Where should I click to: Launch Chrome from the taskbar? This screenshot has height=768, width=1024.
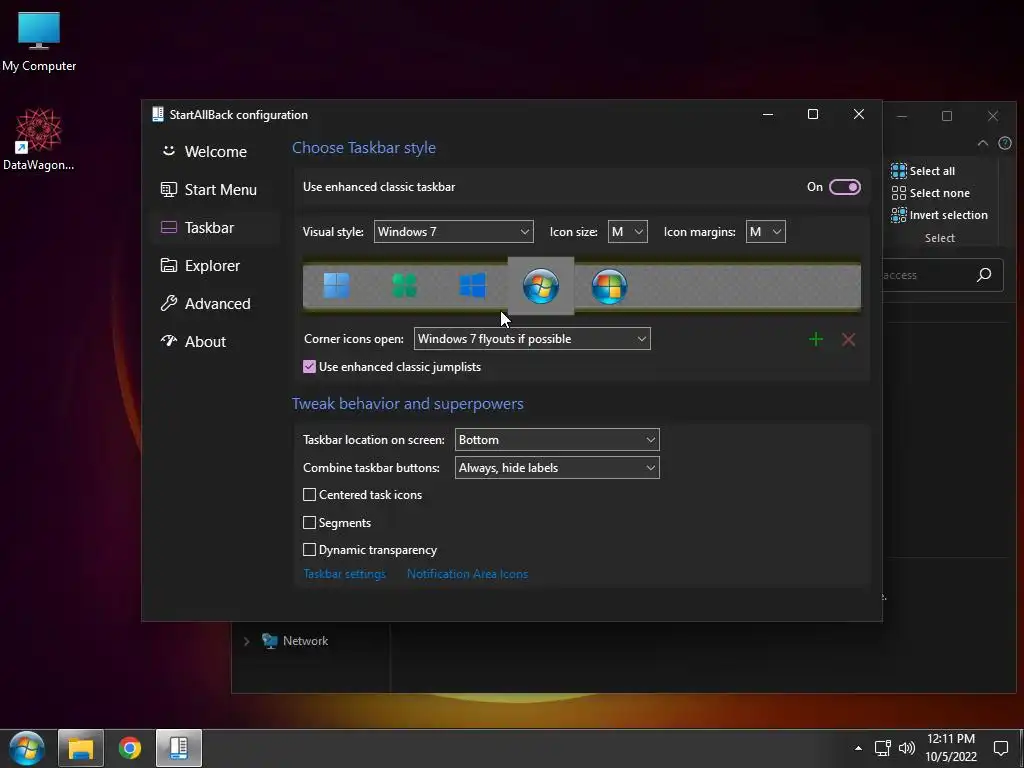[x=130, y=748]
